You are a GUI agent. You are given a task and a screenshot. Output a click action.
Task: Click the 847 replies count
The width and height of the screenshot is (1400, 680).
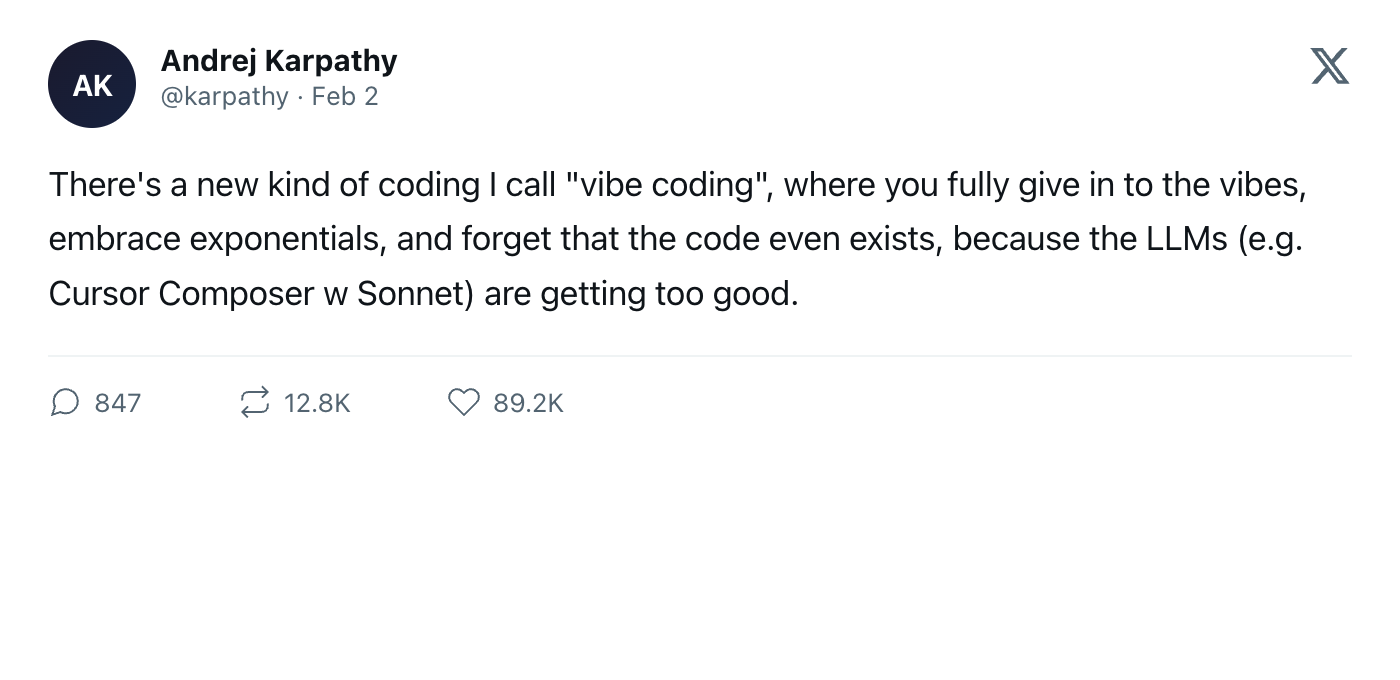(x=117, y=403)
